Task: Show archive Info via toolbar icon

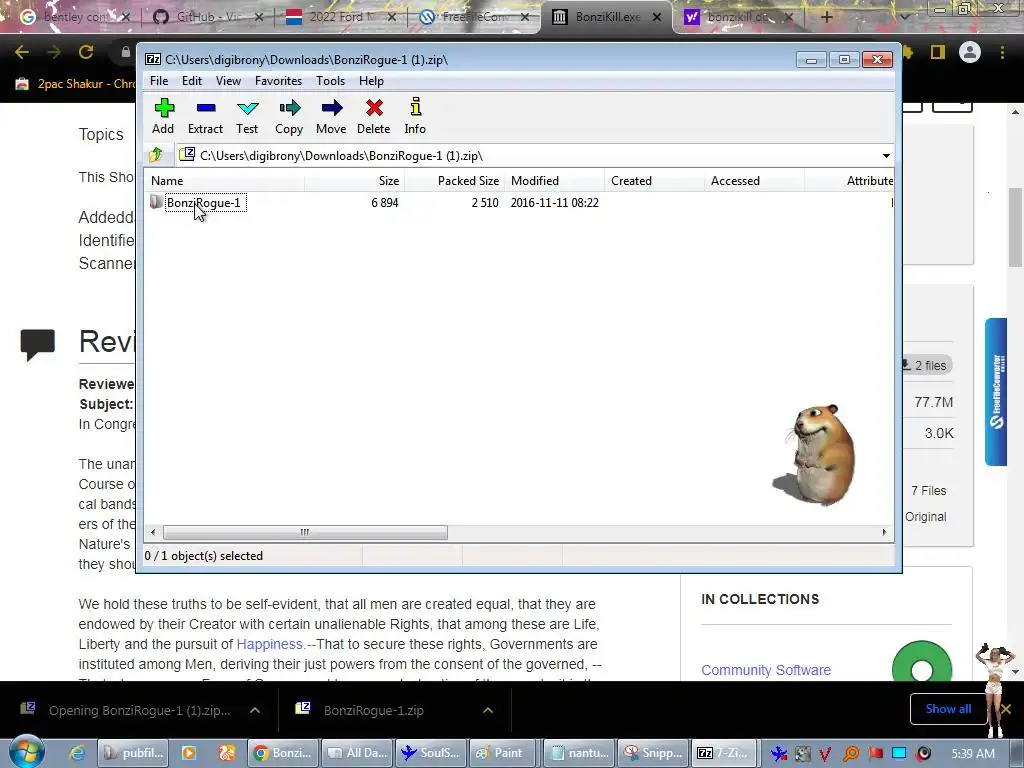Action: 415,116
